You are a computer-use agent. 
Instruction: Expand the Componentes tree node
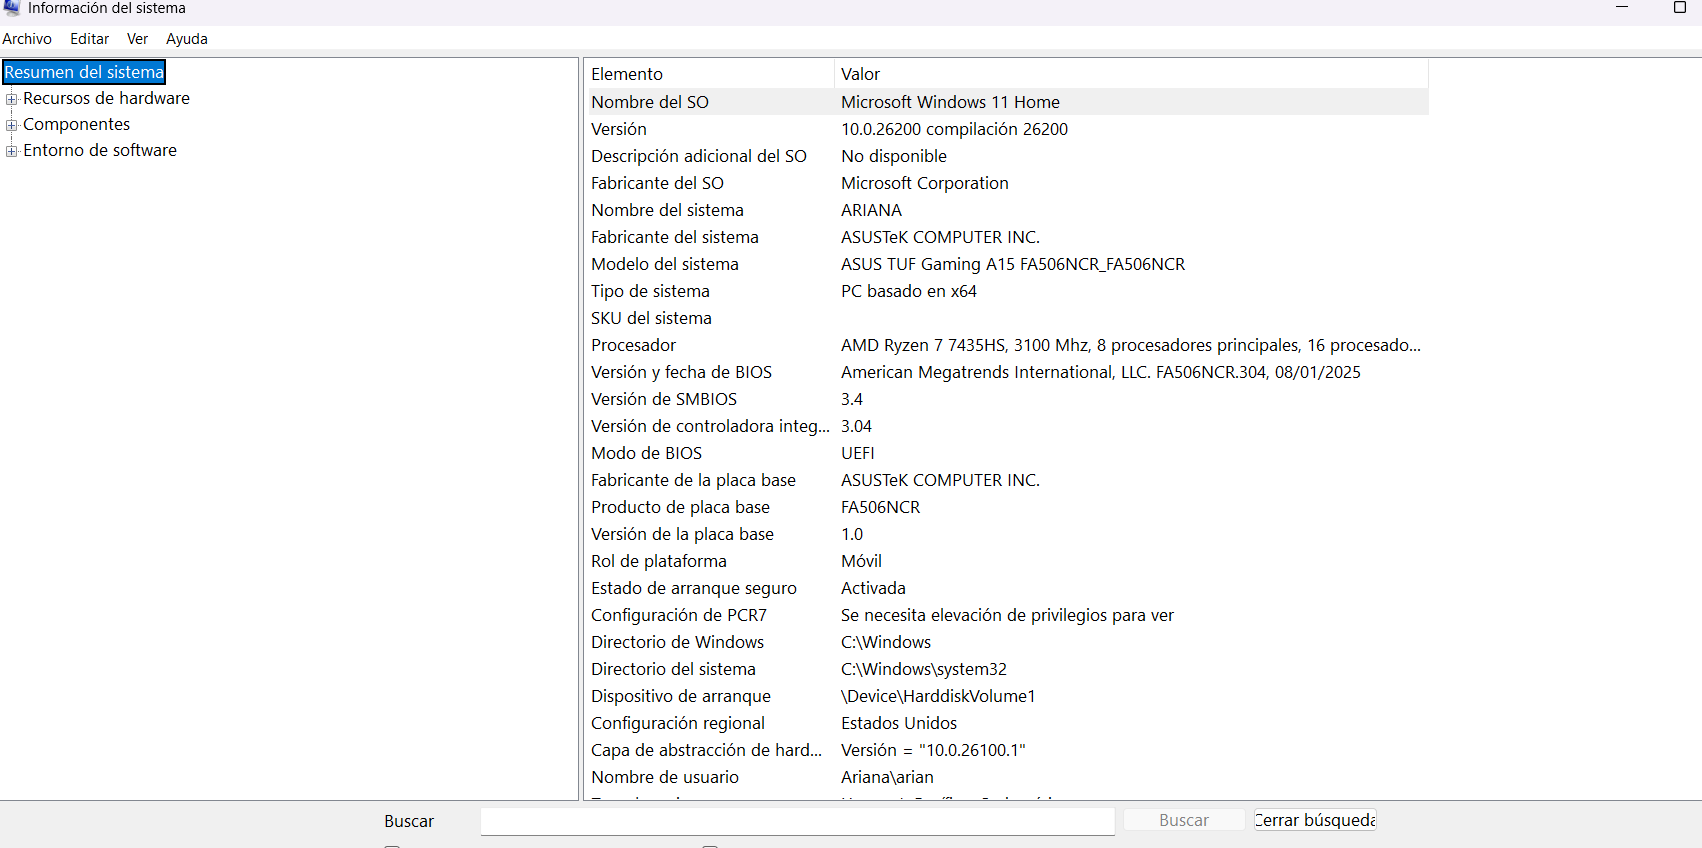[12, 125]
